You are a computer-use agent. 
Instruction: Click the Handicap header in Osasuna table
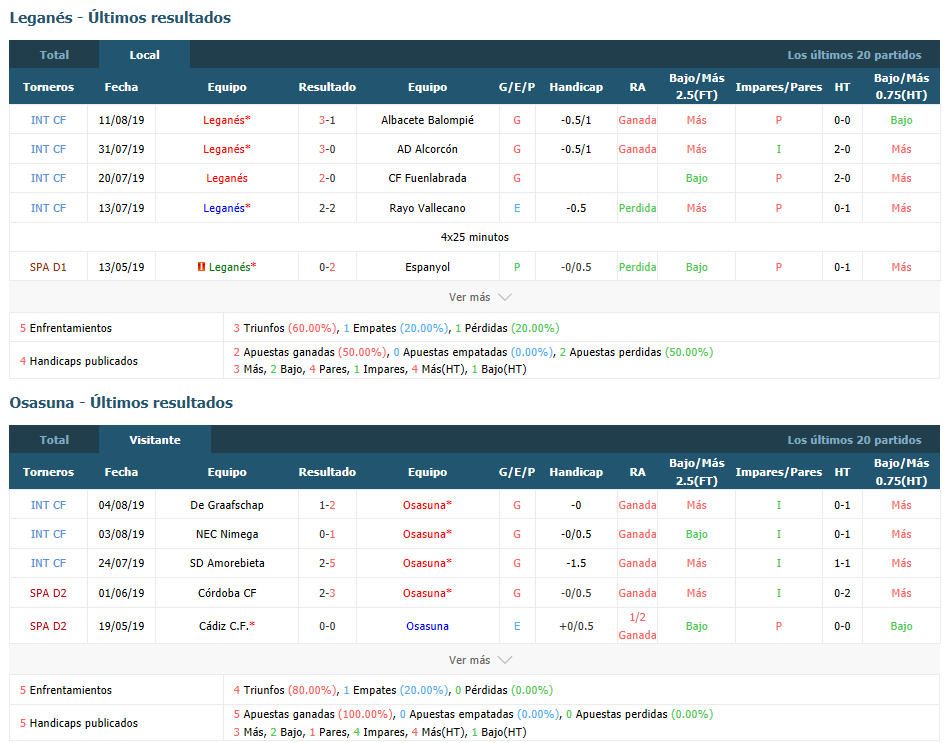576,472
